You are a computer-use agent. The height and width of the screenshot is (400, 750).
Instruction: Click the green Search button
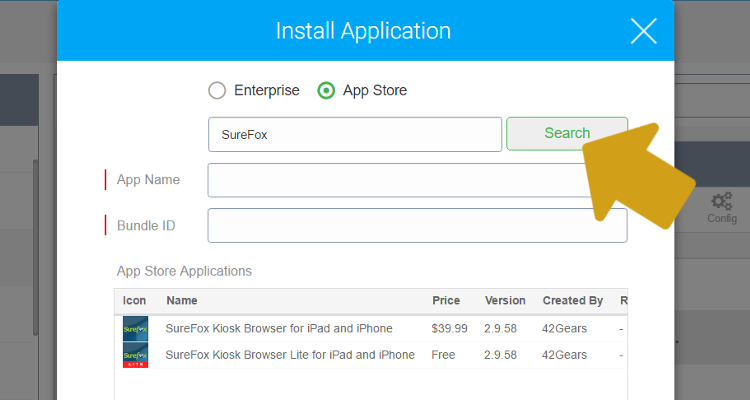pos(567,133)
